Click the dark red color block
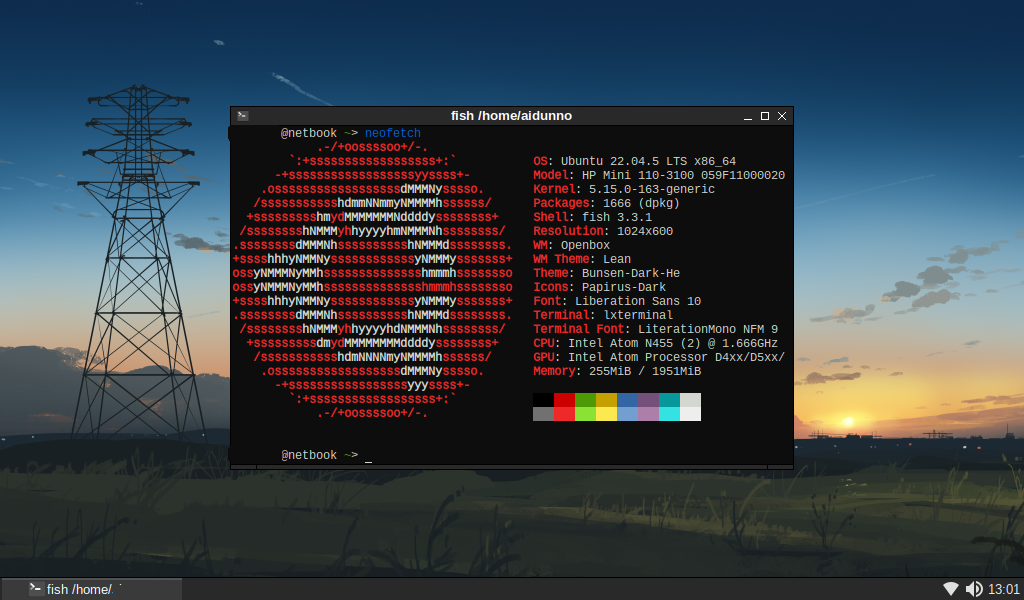The height and width of the screenshot is (600, 1024). tap(564, 400)
